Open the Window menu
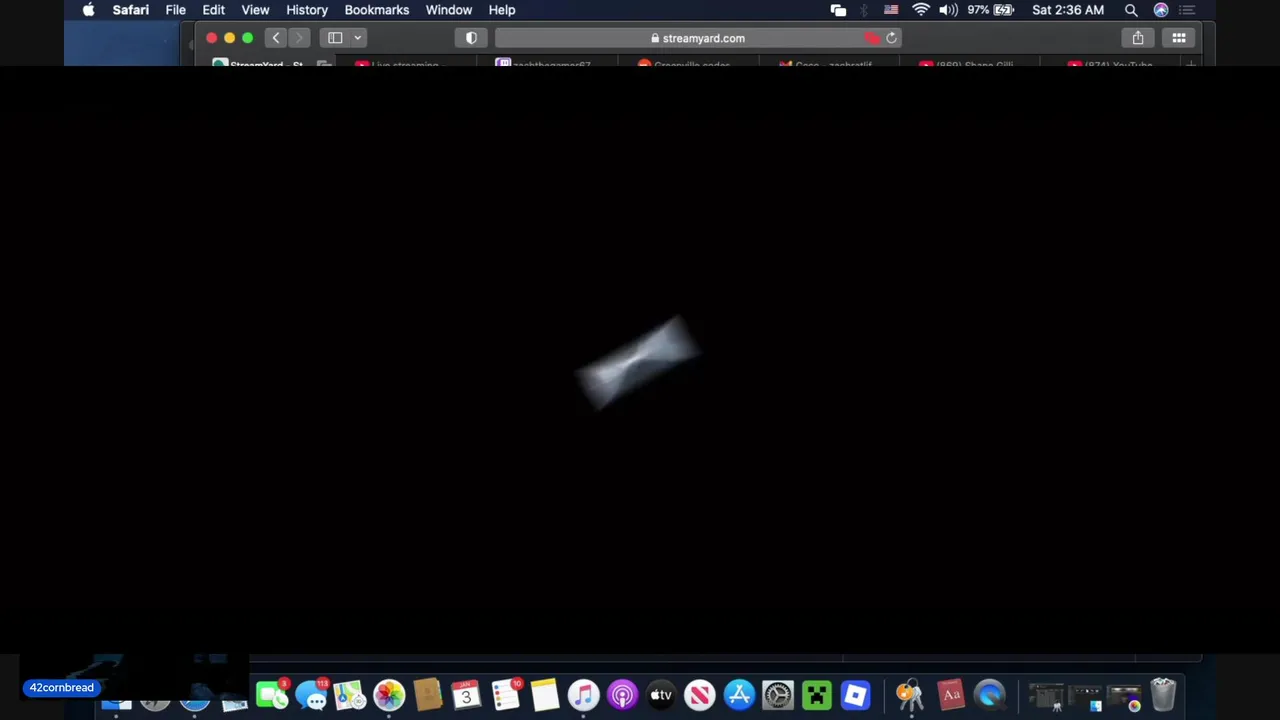 tap(449, 10)
